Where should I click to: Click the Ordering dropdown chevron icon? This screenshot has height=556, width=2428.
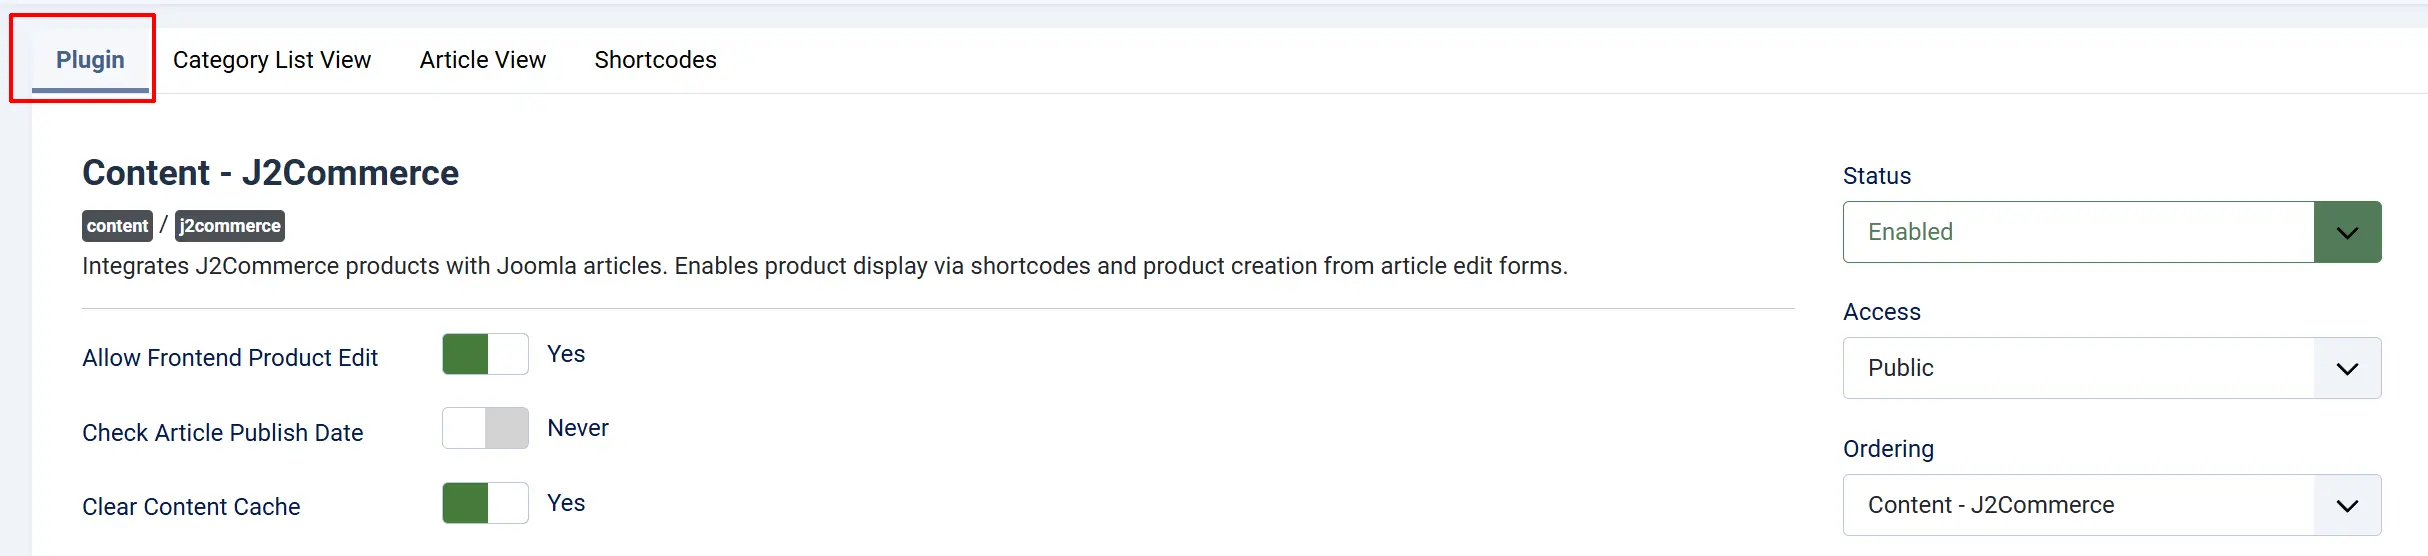pyautogui.click(x=2347, y=505)
